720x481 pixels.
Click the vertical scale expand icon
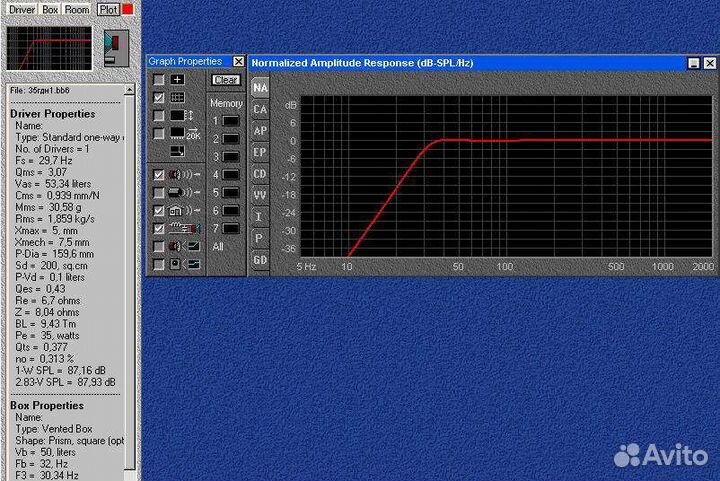coord(182,115)
